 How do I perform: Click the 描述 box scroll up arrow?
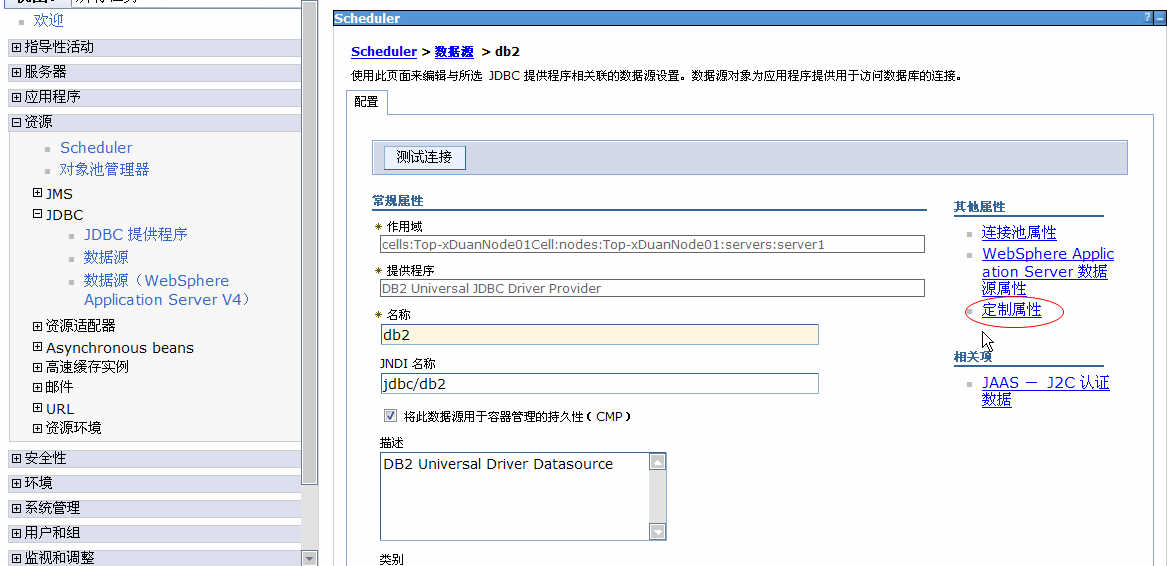(657, 462)
